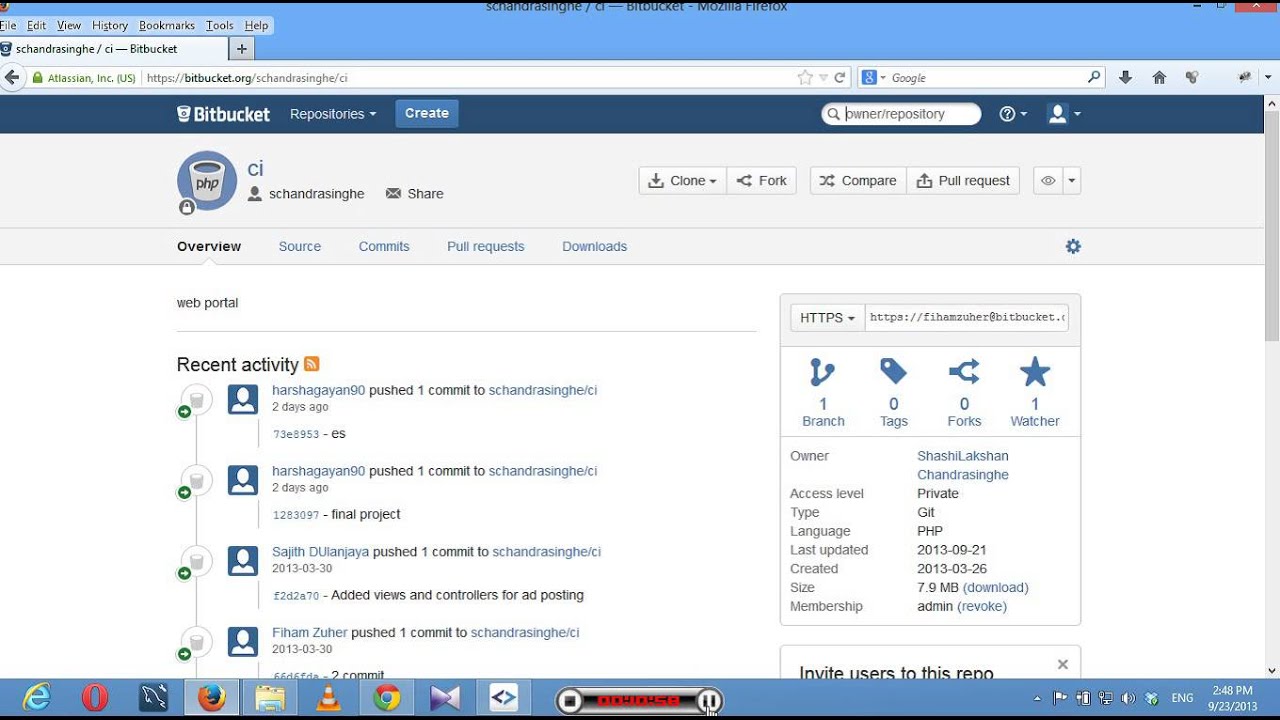Click the Firefox back arrow button
The image size is (1280, 720).
click(12, 77)
